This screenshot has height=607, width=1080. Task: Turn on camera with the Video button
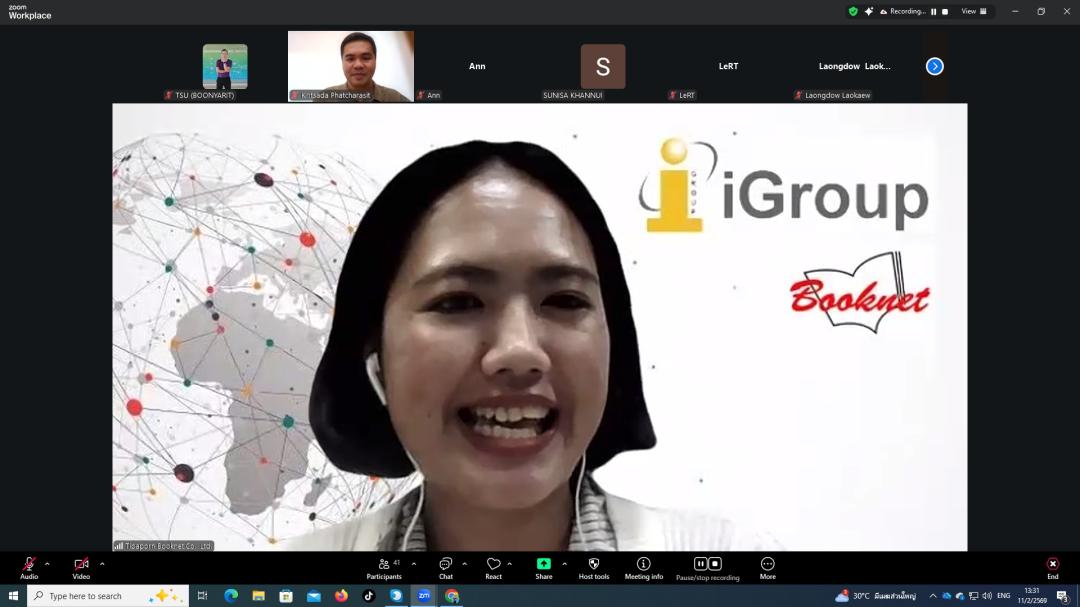pos(81,566)
